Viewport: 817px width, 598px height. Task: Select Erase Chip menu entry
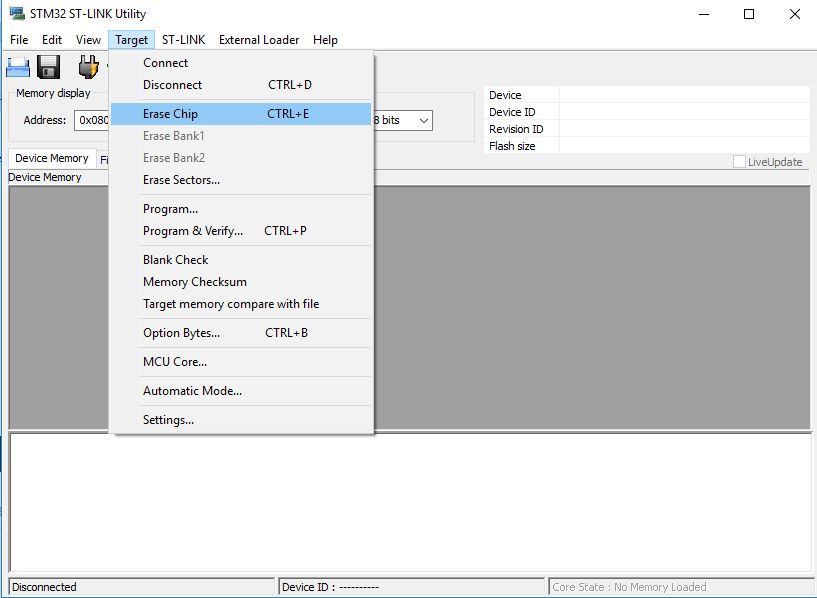pyautogui.click(x=241, y=114)
